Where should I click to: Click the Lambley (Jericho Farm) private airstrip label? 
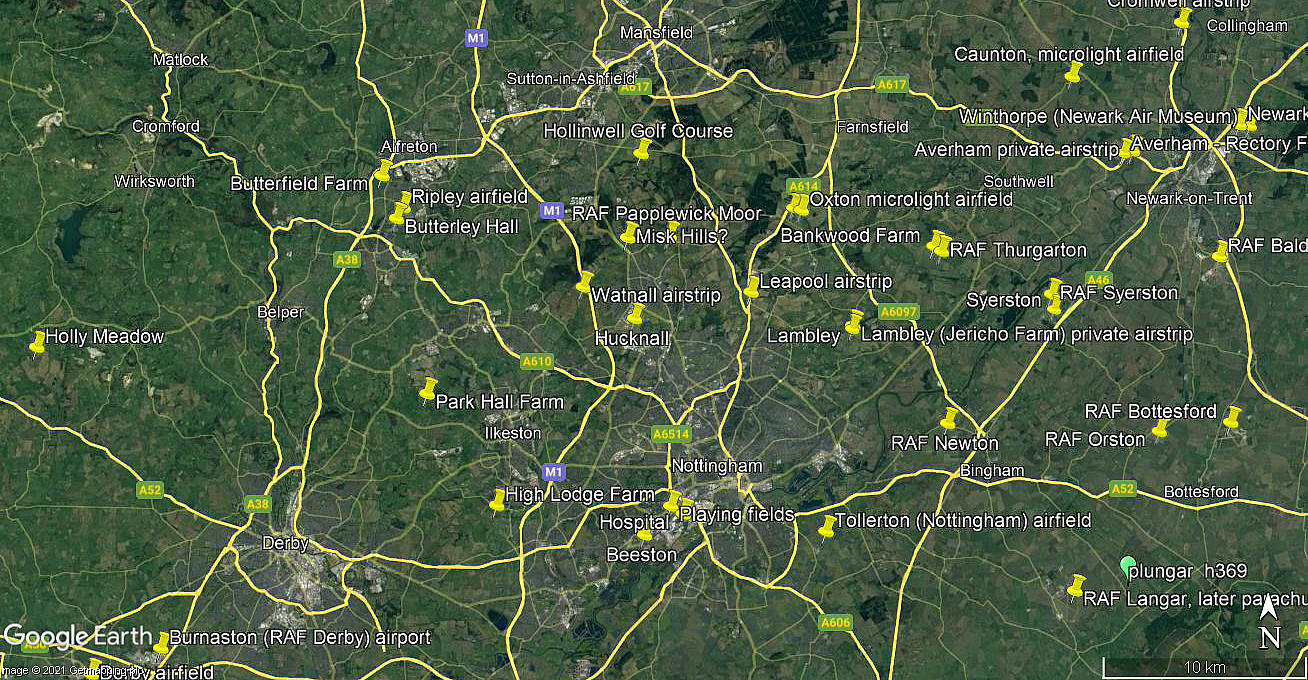click(x=1026, y=334)
